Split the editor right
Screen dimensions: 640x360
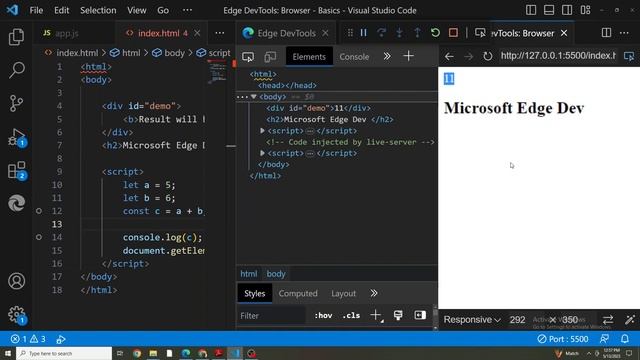pos(606,33)
